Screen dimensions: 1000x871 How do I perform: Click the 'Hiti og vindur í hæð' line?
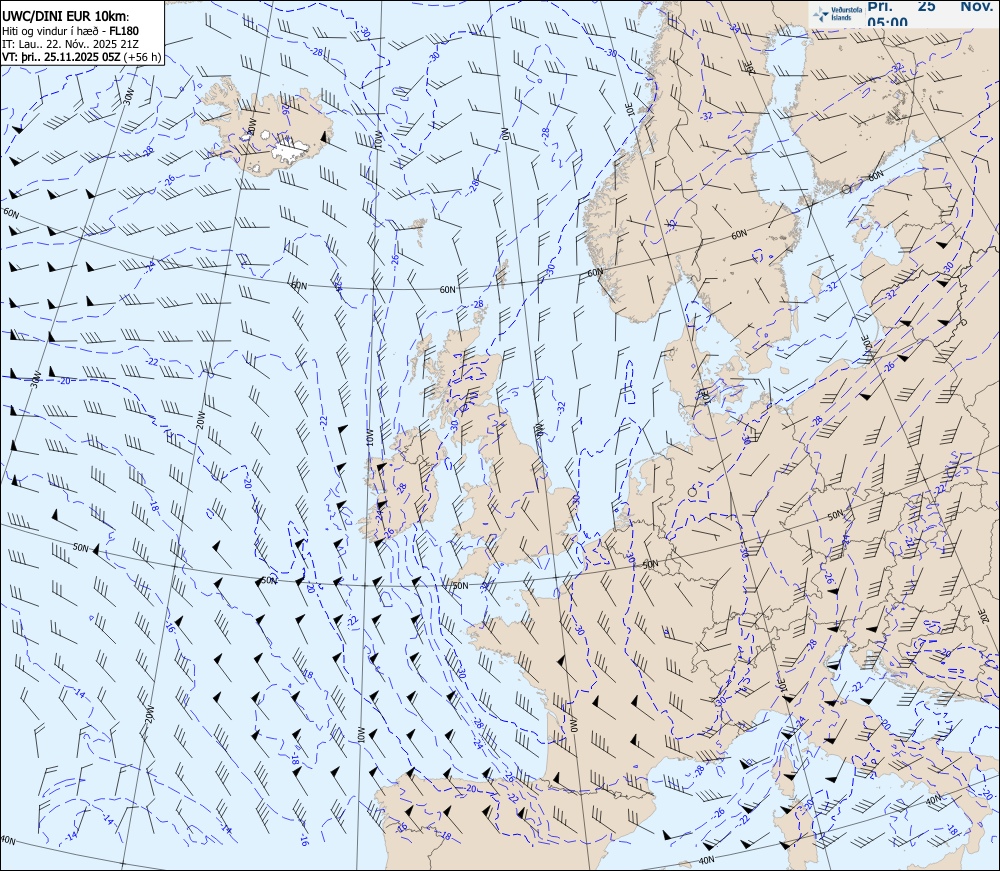tap(50, 31)
